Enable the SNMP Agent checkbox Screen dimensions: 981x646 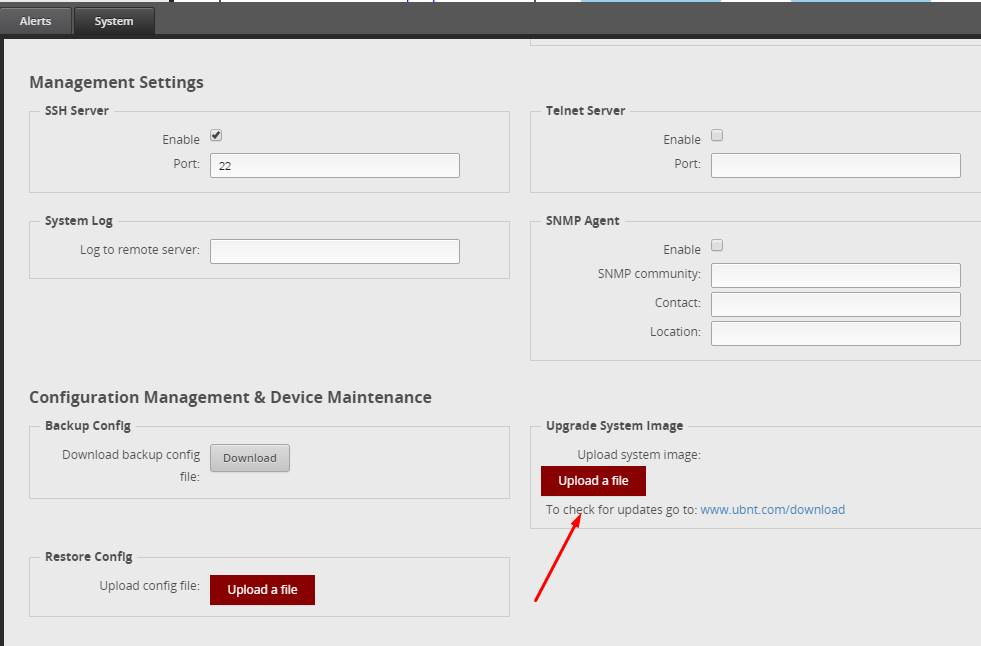(x=716, y=246)
